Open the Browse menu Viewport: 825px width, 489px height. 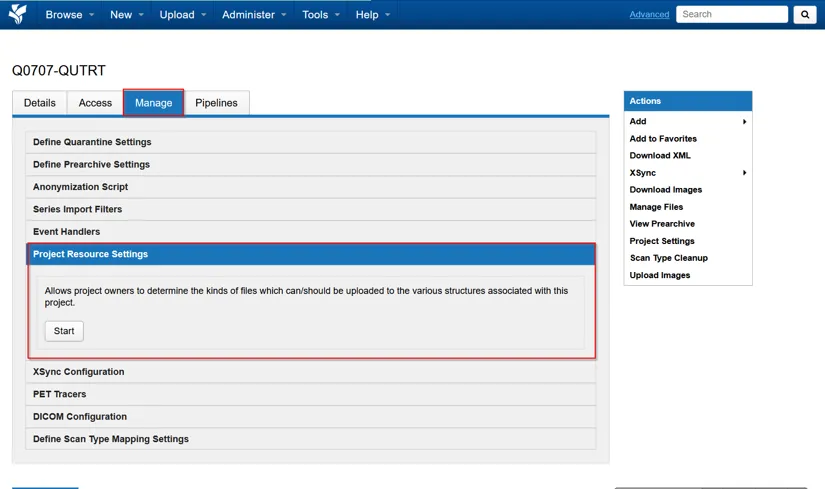[69, 15]
